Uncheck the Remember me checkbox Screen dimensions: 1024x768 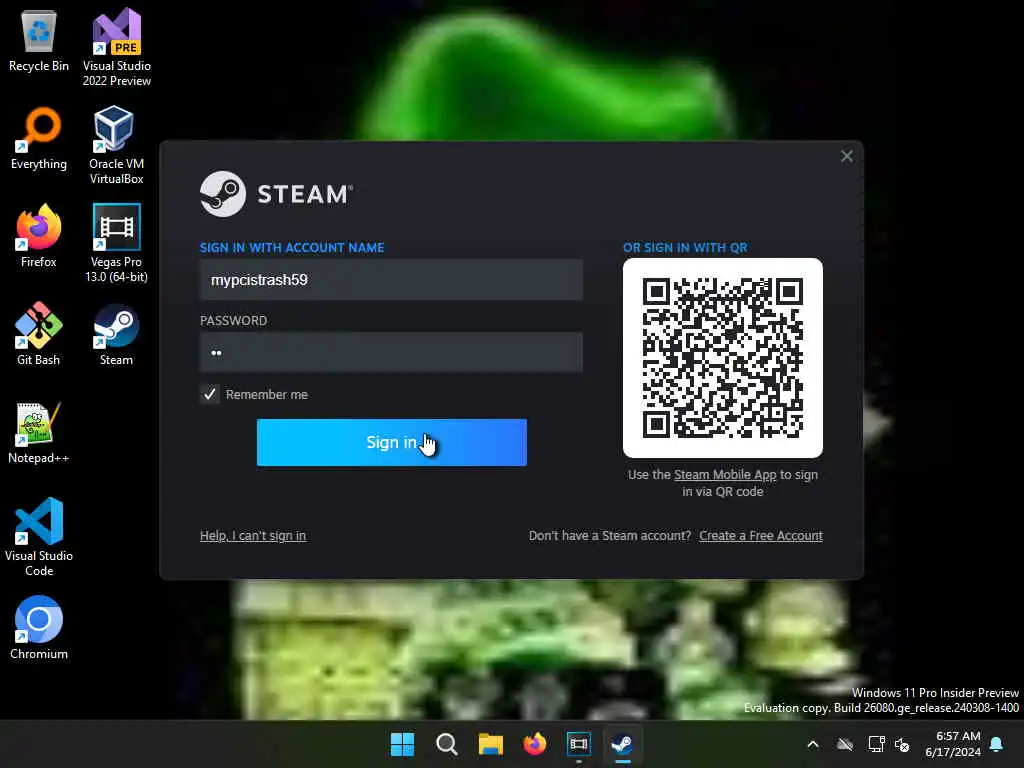pos(210,394)
